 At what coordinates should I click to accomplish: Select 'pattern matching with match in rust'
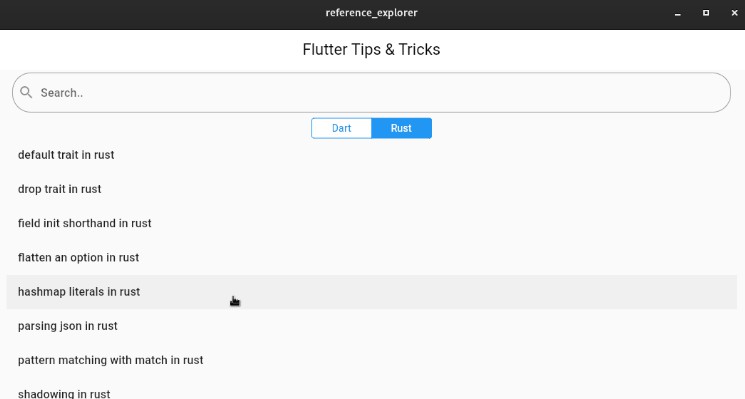(371, 360)
